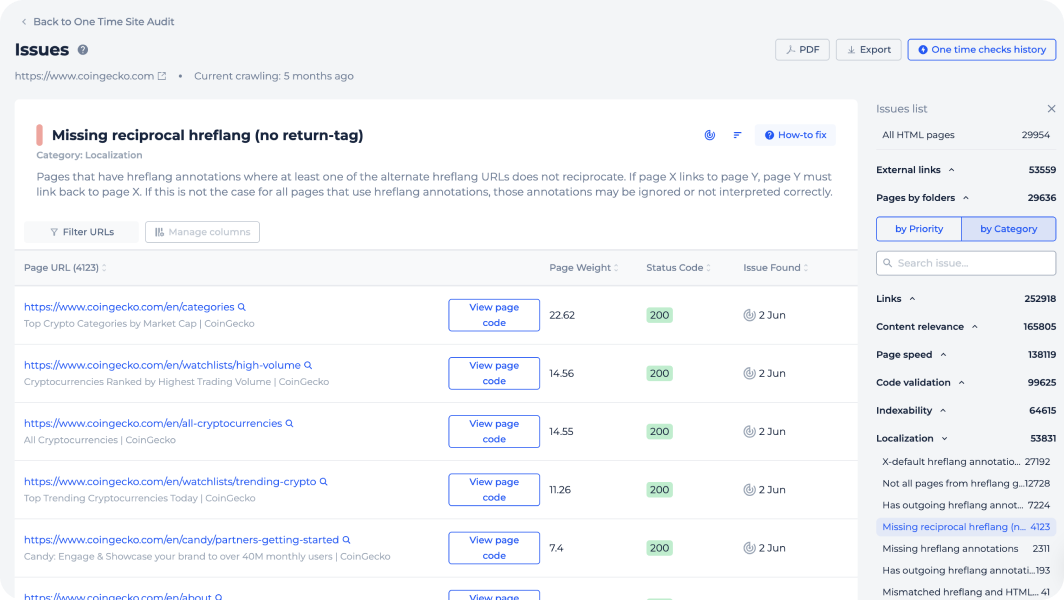Select Missing hreflang annotations issue

point(966,548)
